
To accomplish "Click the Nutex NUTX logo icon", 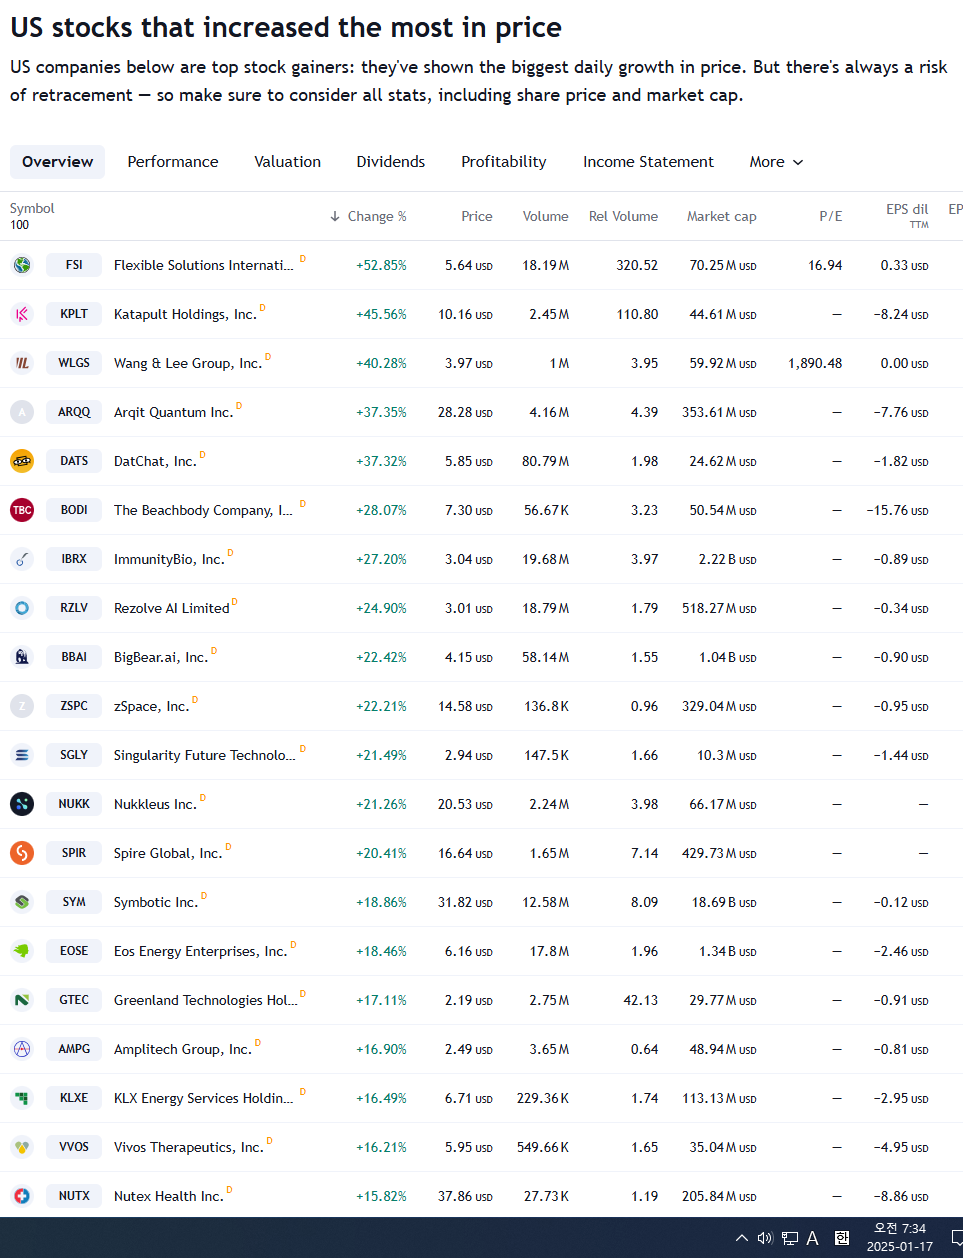I will click(x=22, y=1196).
